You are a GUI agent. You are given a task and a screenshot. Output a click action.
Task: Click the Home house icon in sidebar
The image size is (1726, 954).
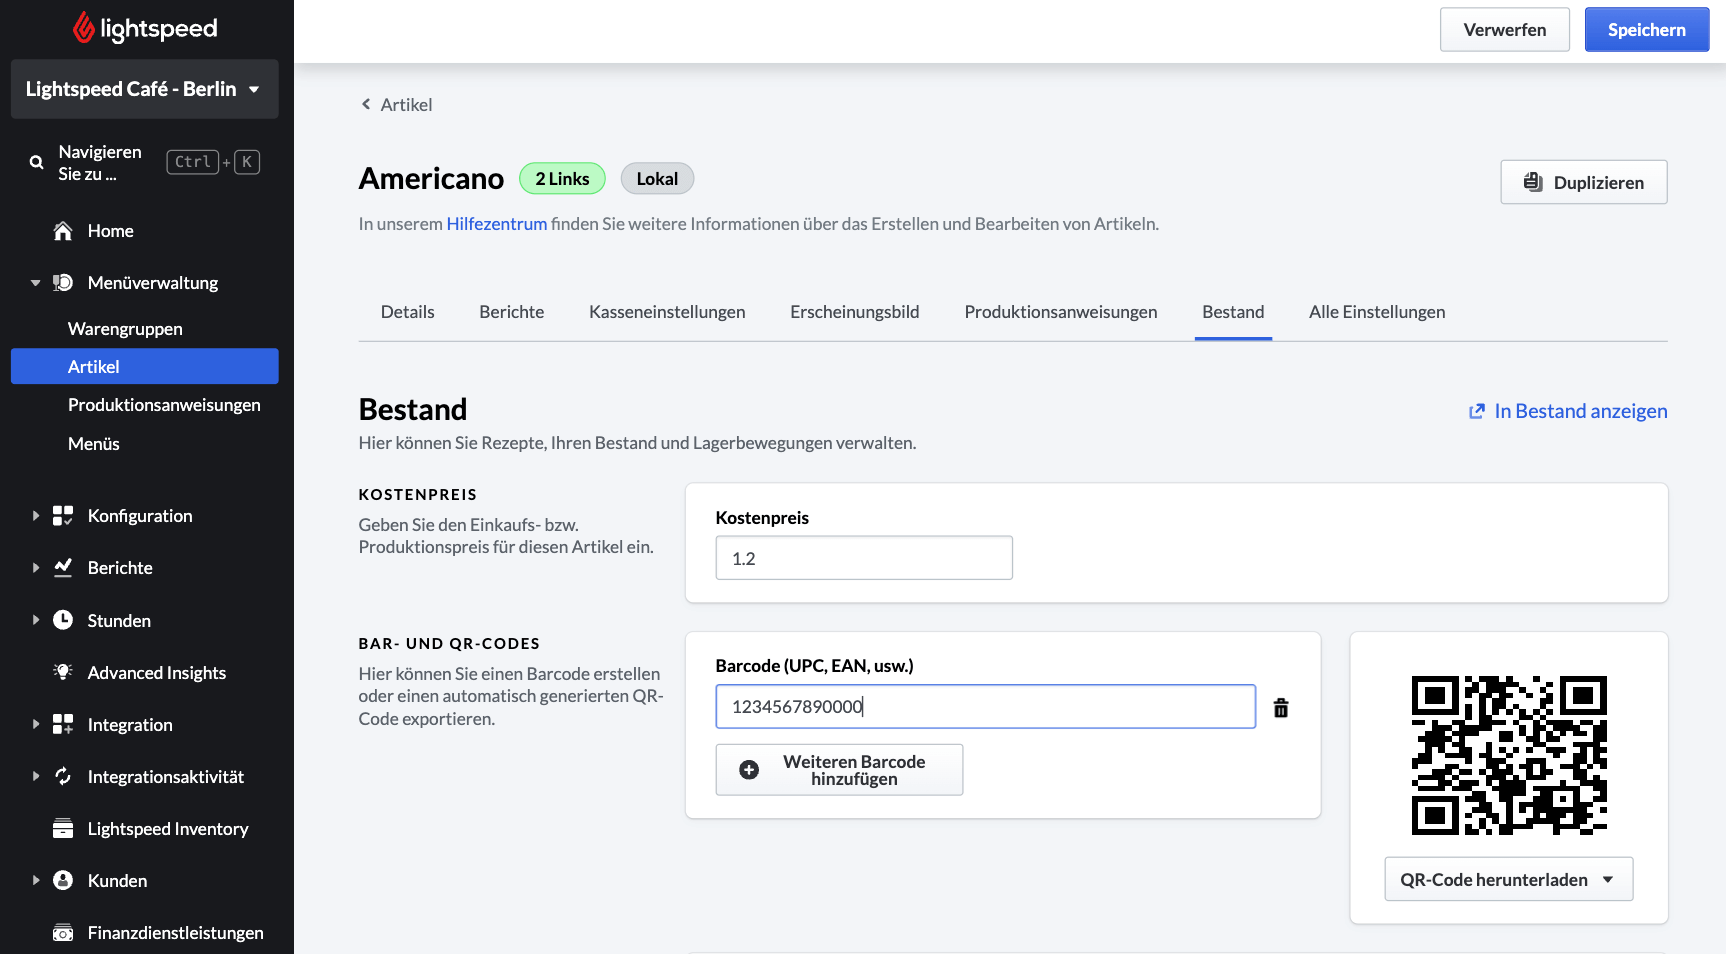63,231
